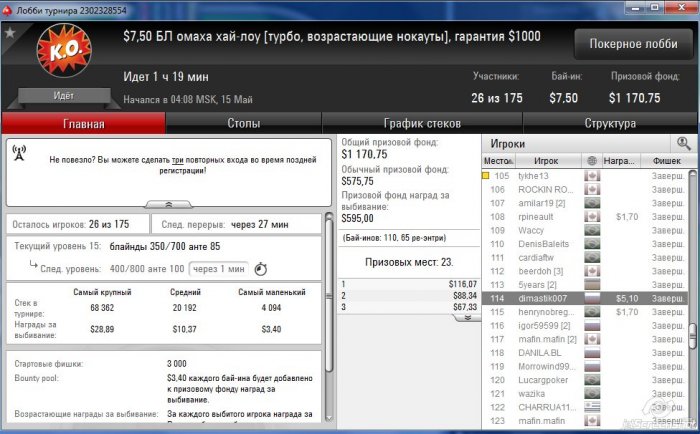
Task: Switch to the Главная tab
Action: click(x=83, y=123)
